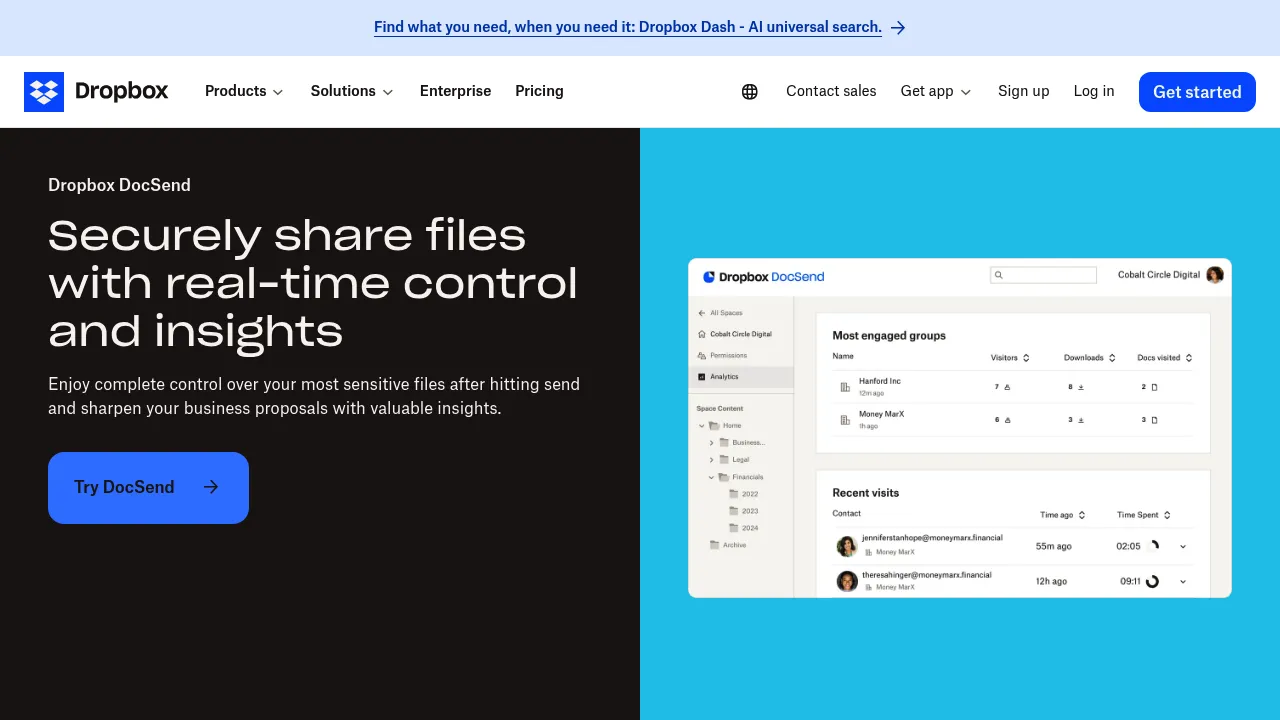Click the document icon in Hanford Inc row

click(x=1154, y=387)
